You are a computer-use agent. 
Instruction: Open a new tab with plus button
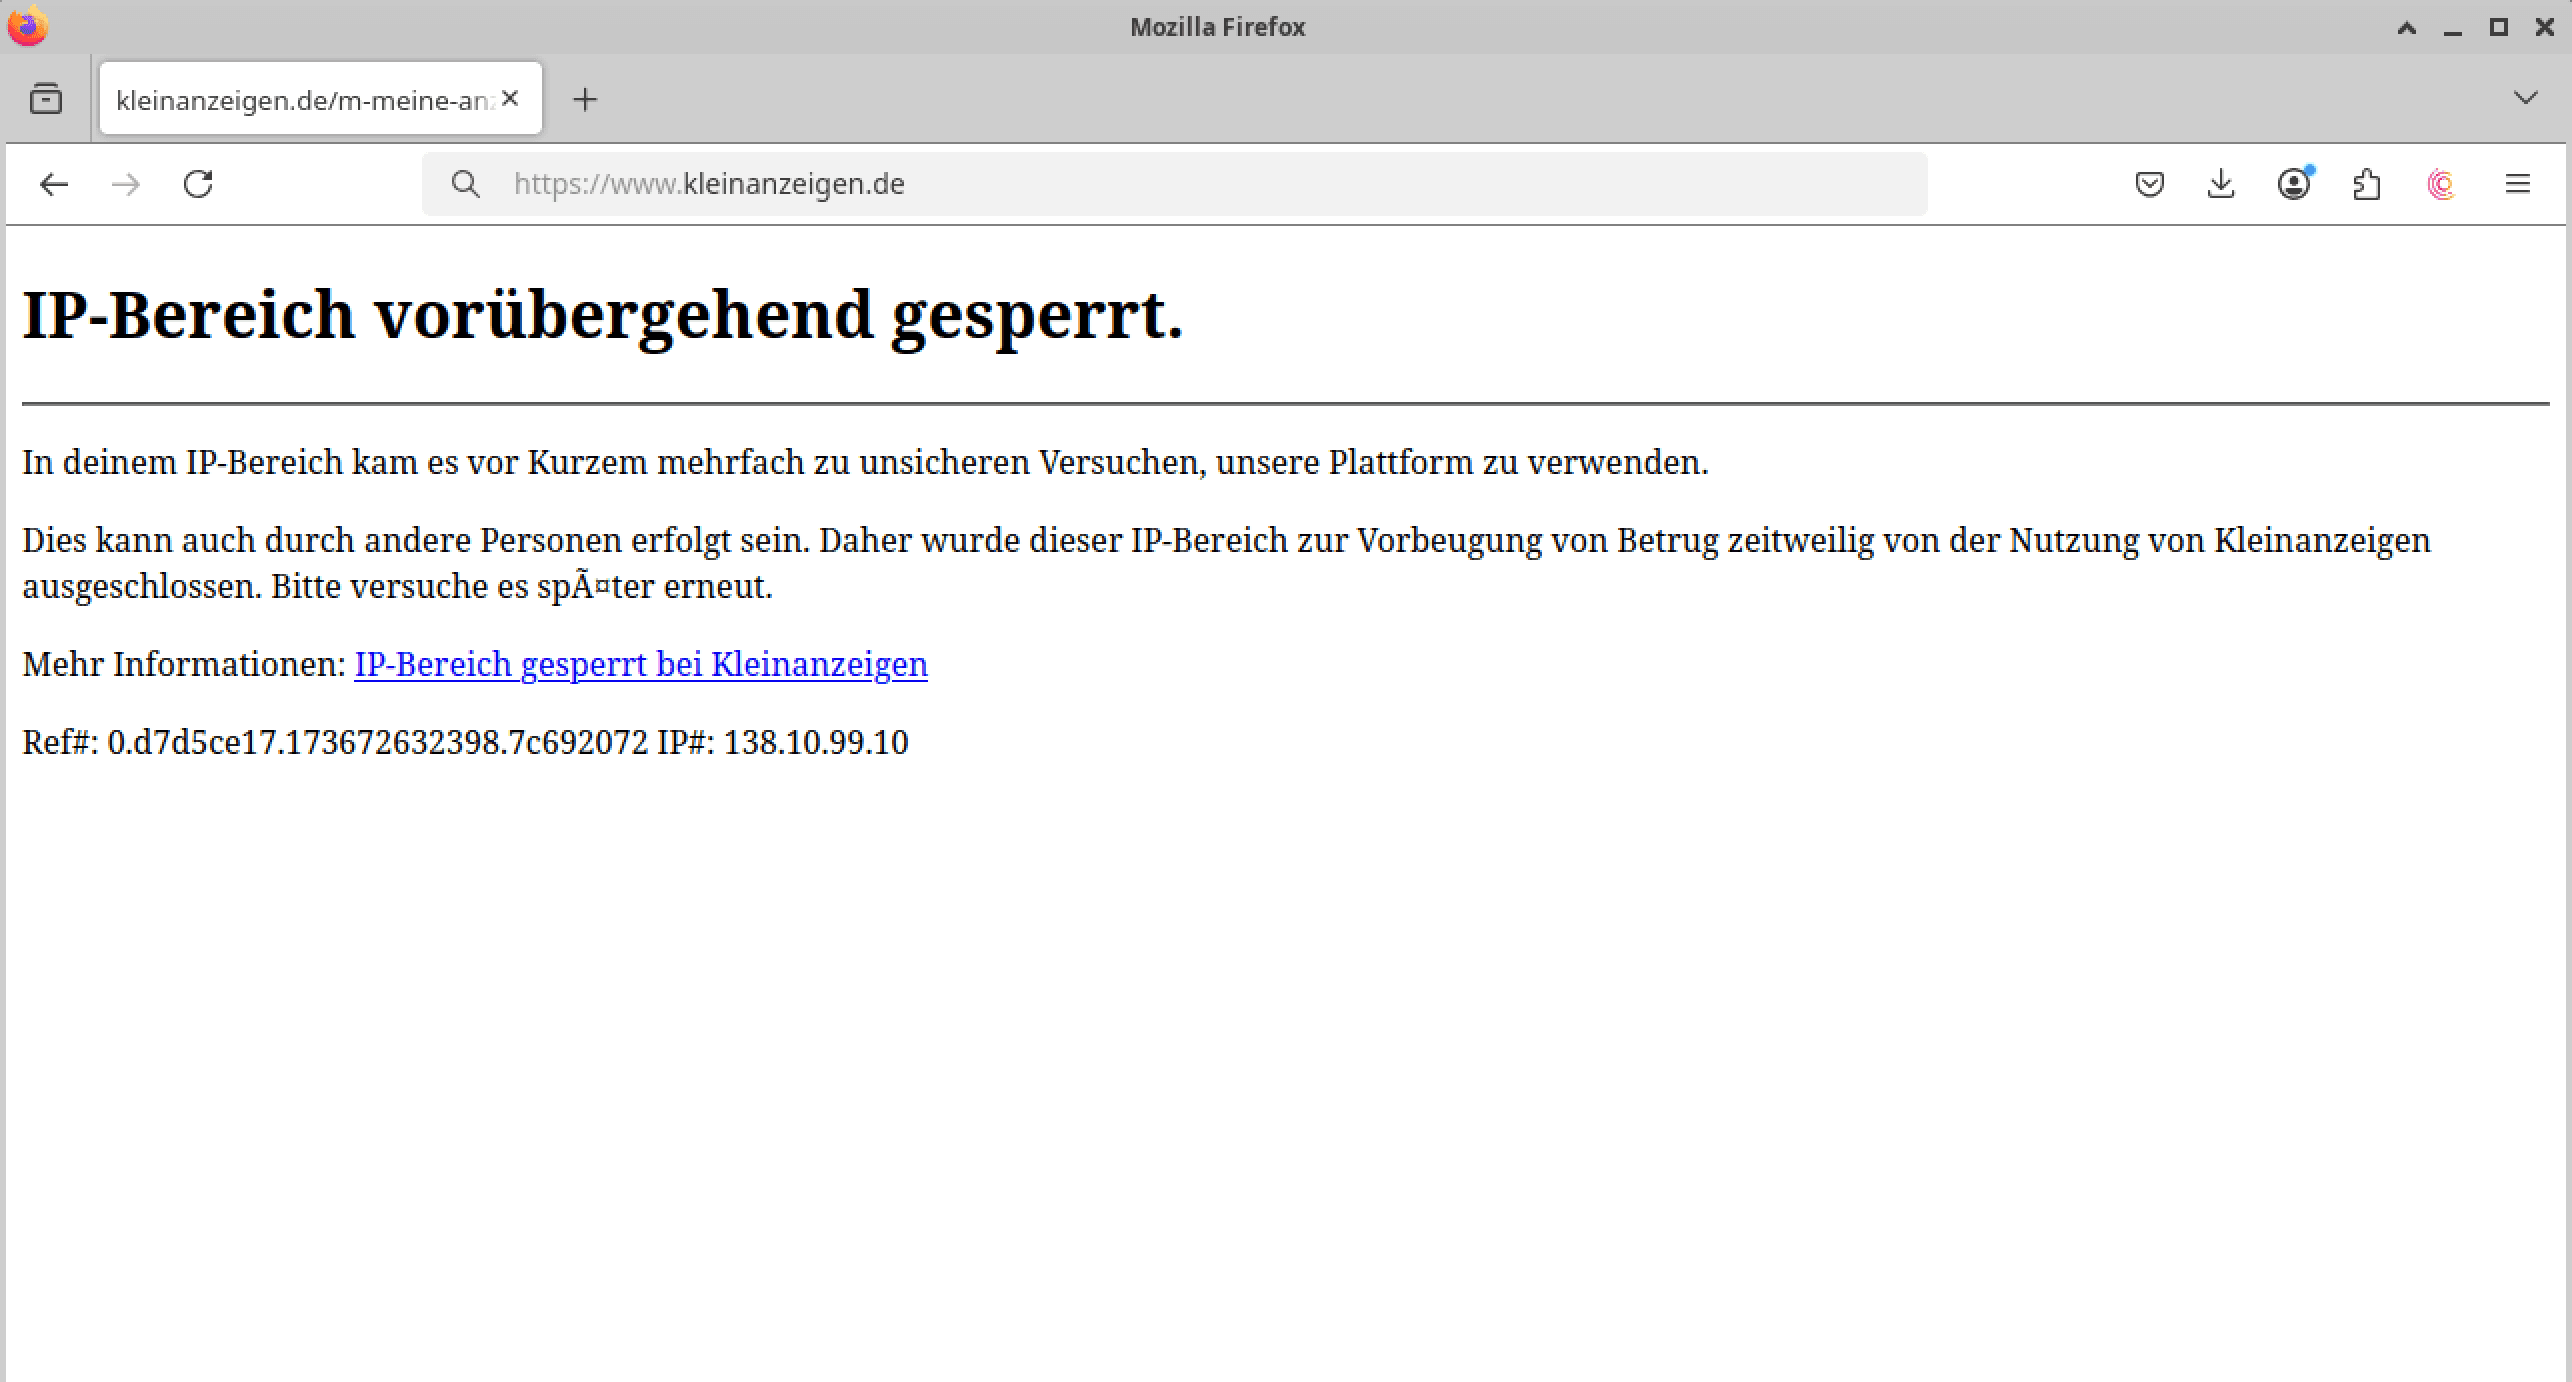coord(585,99)
